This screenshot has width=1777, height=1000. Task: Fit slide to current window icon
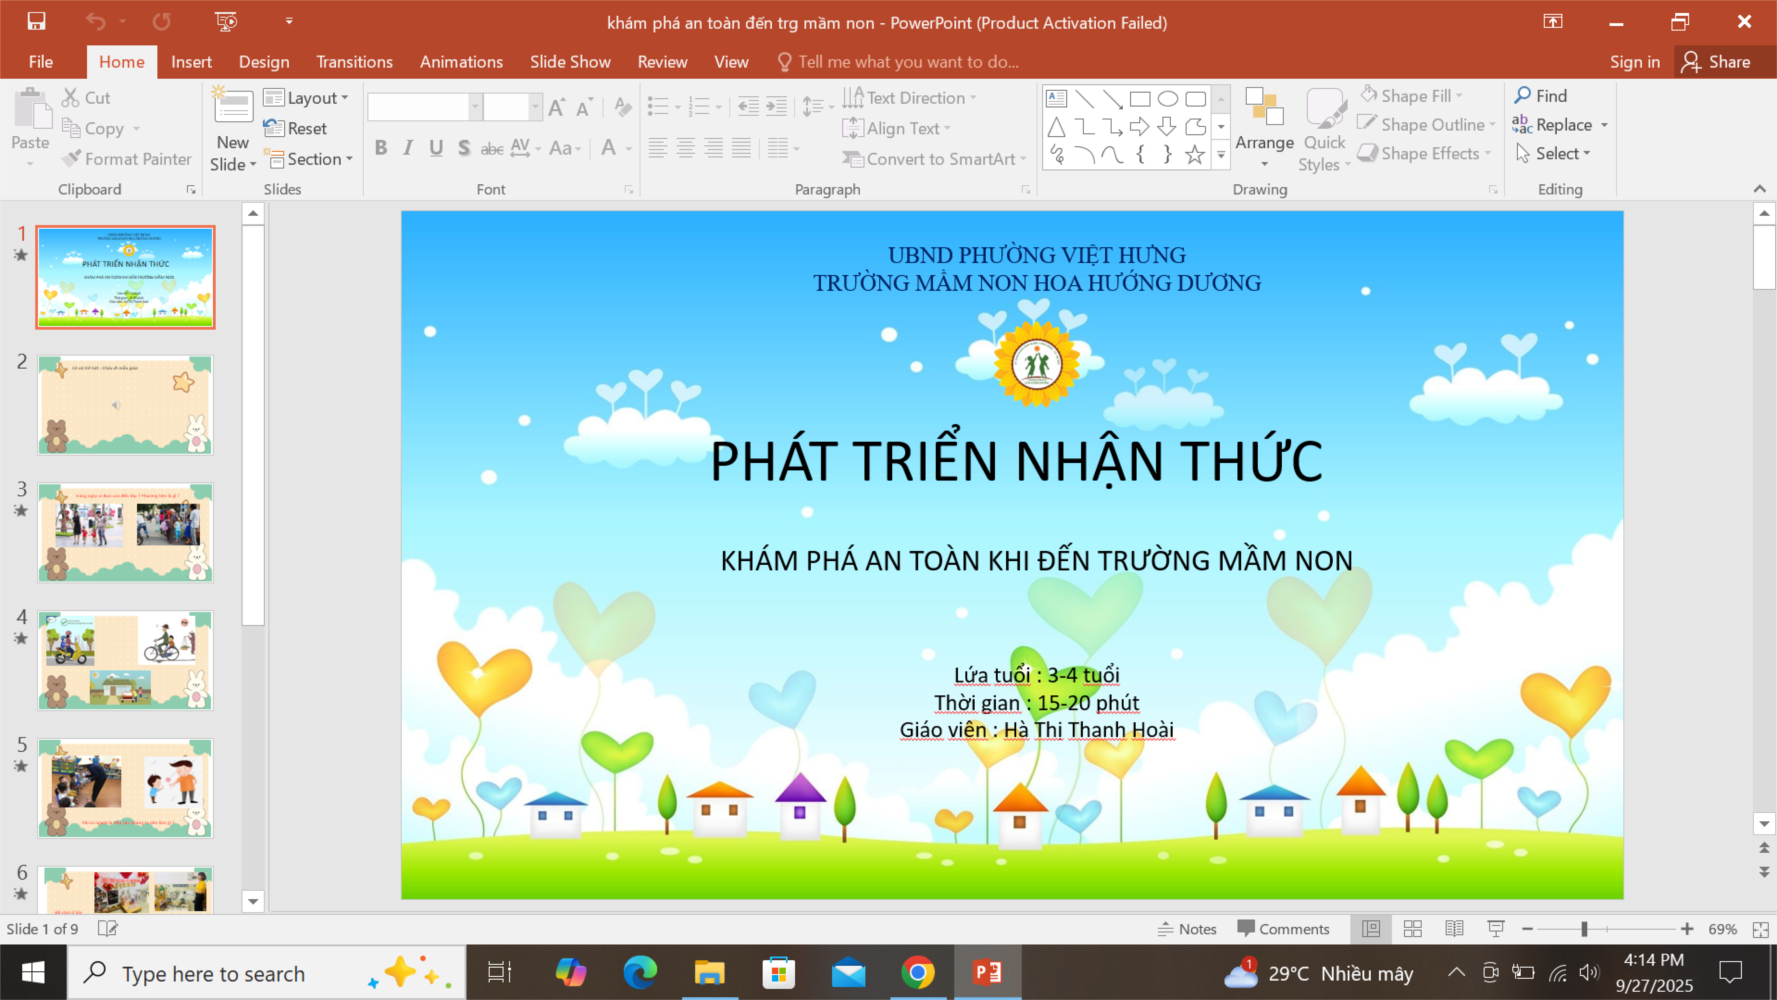pyautogui.click(x=1760, y=929)
